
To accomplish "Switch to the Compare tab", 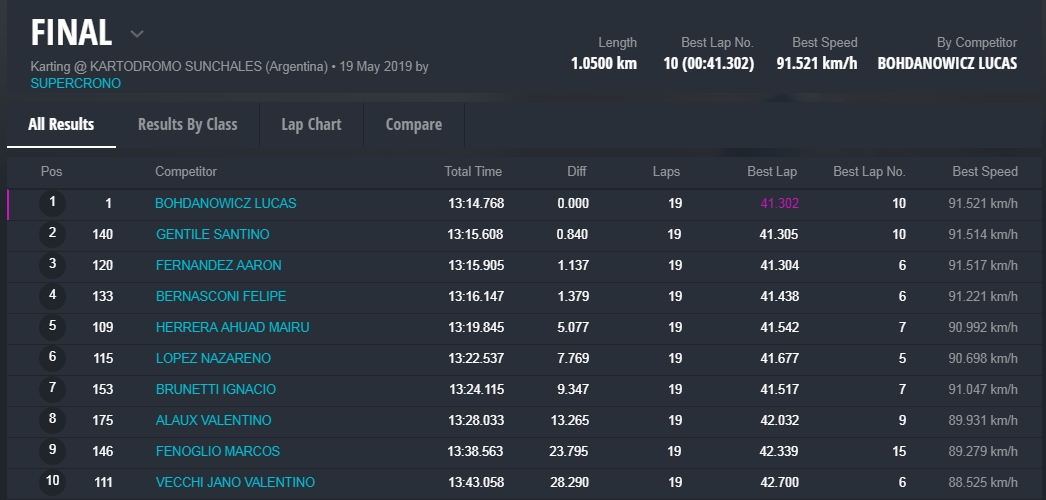I will click(413, 124).
